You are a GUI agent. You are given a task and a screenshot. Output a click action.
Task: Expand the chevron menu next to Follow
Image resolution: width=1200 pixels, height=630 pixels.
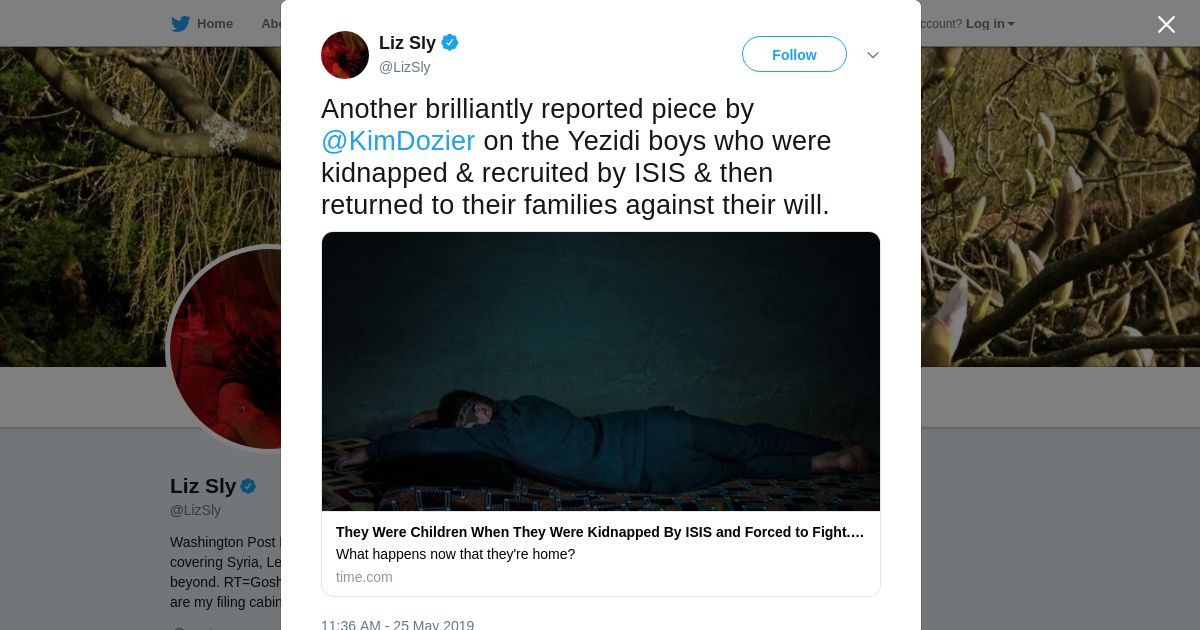point(873,55)
